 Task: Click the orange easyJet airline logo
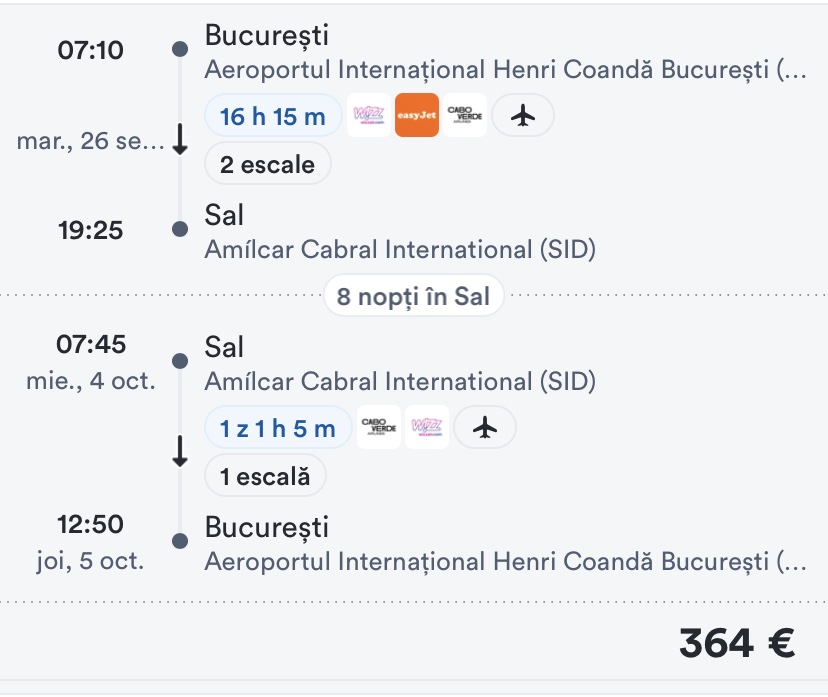(x=417, y=116)
